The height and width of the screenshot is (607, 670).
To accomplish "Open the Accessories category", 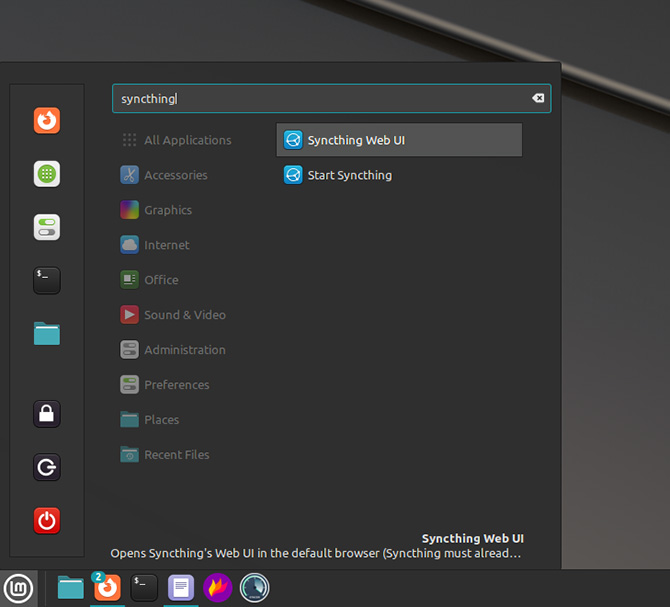I will pyautogui.click(x=164, y=175).
